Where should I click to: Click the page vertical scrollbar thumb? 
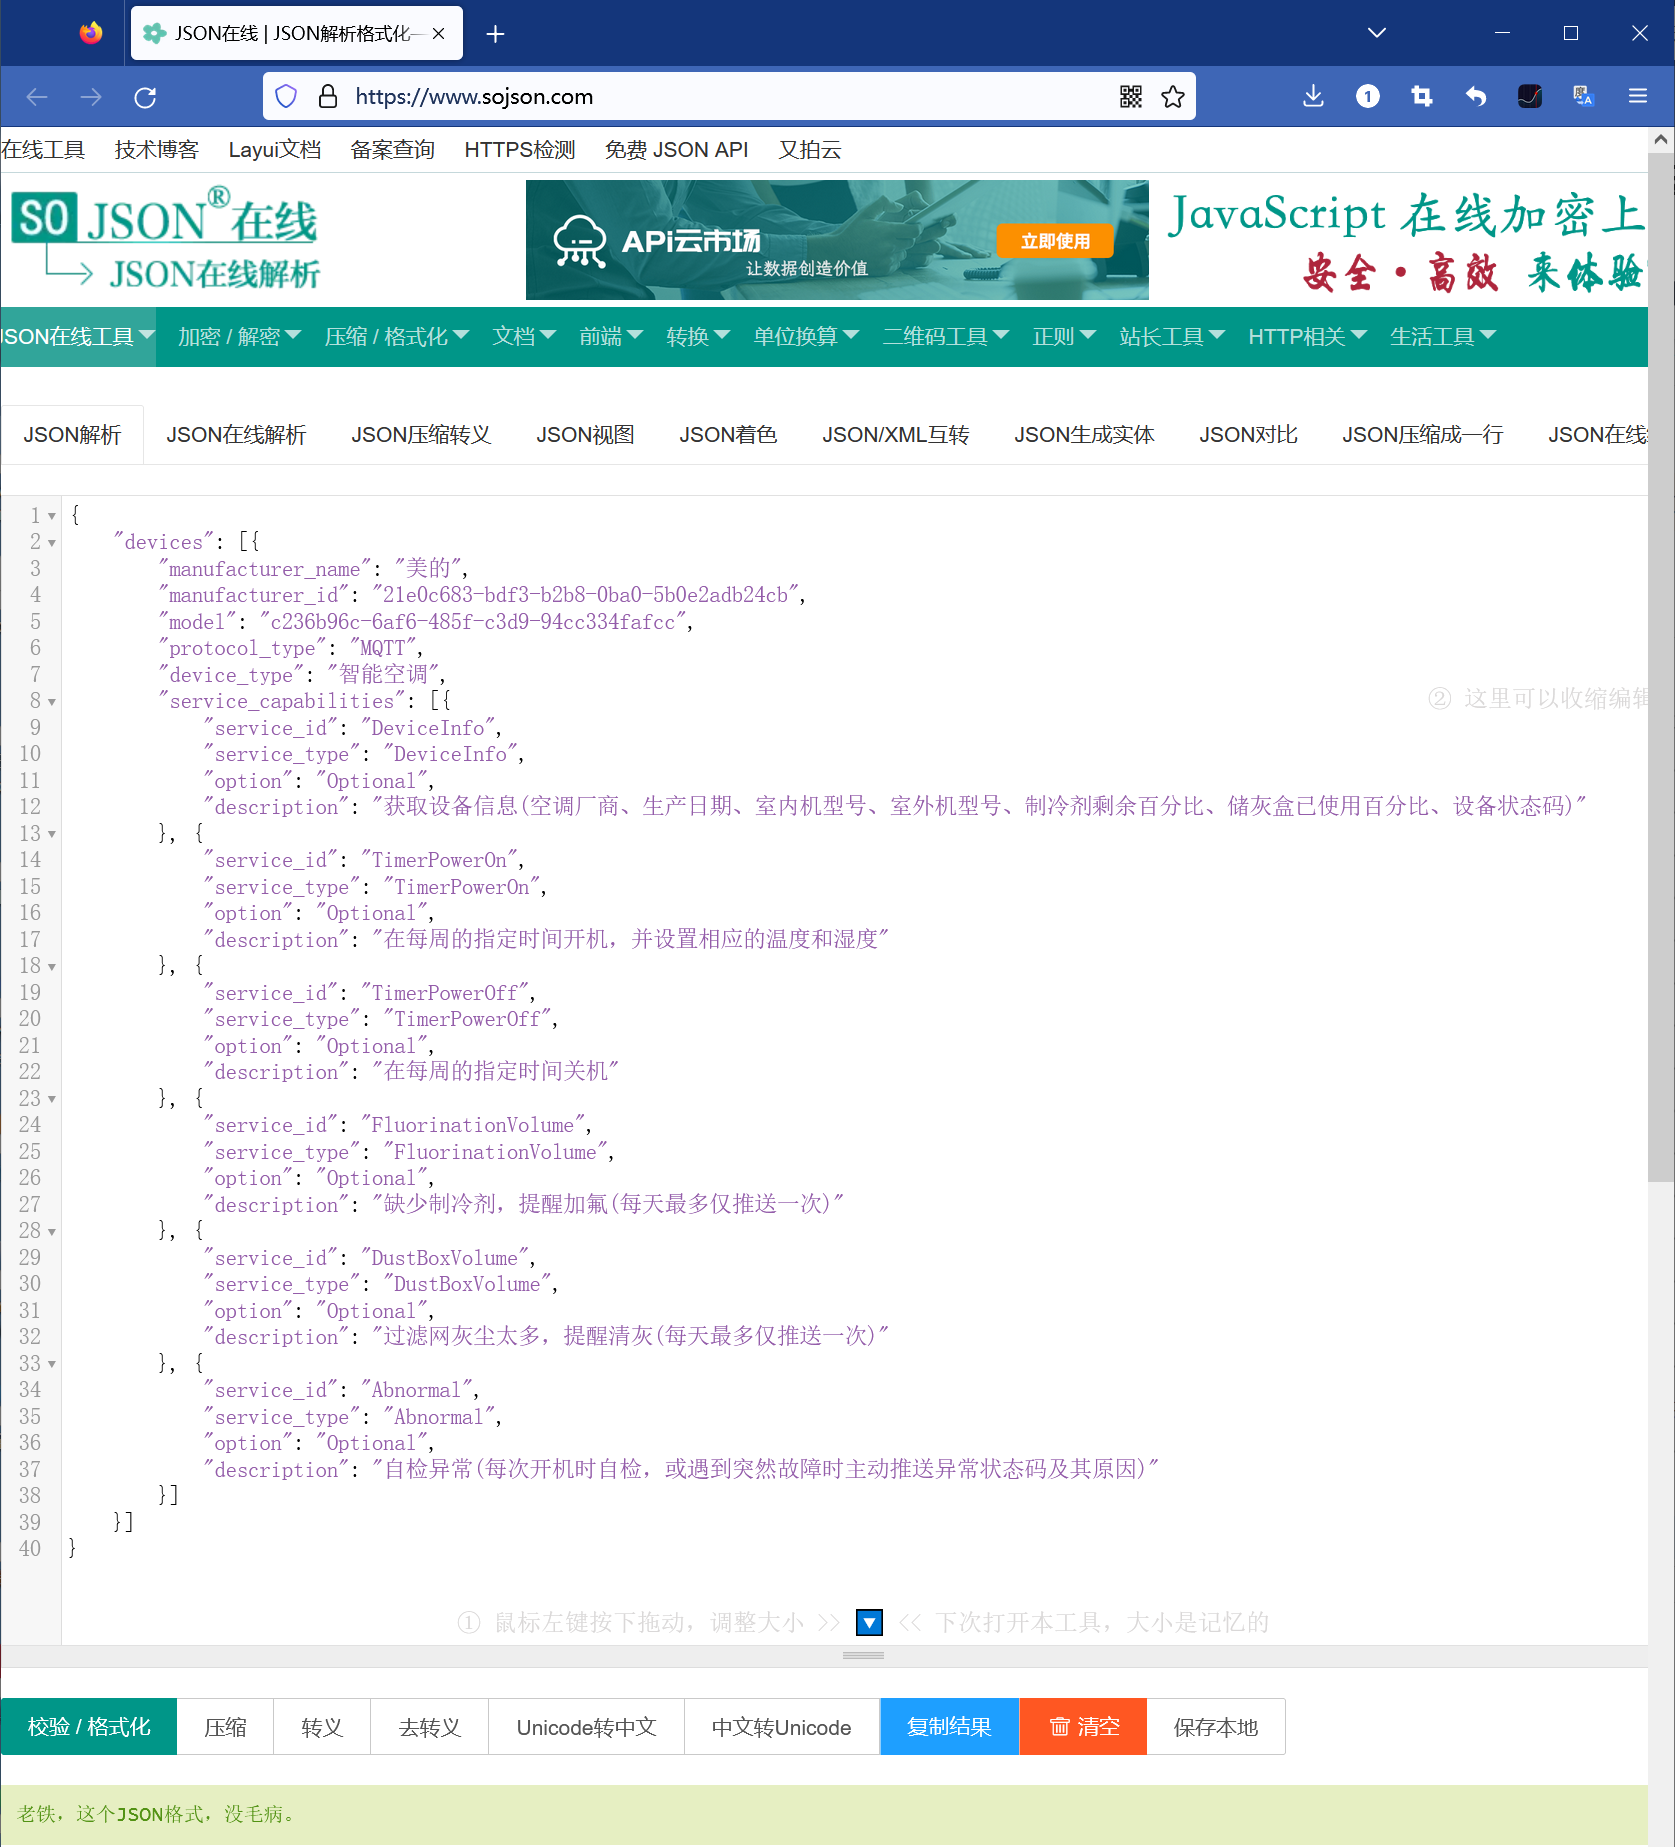coord(1661,666)
